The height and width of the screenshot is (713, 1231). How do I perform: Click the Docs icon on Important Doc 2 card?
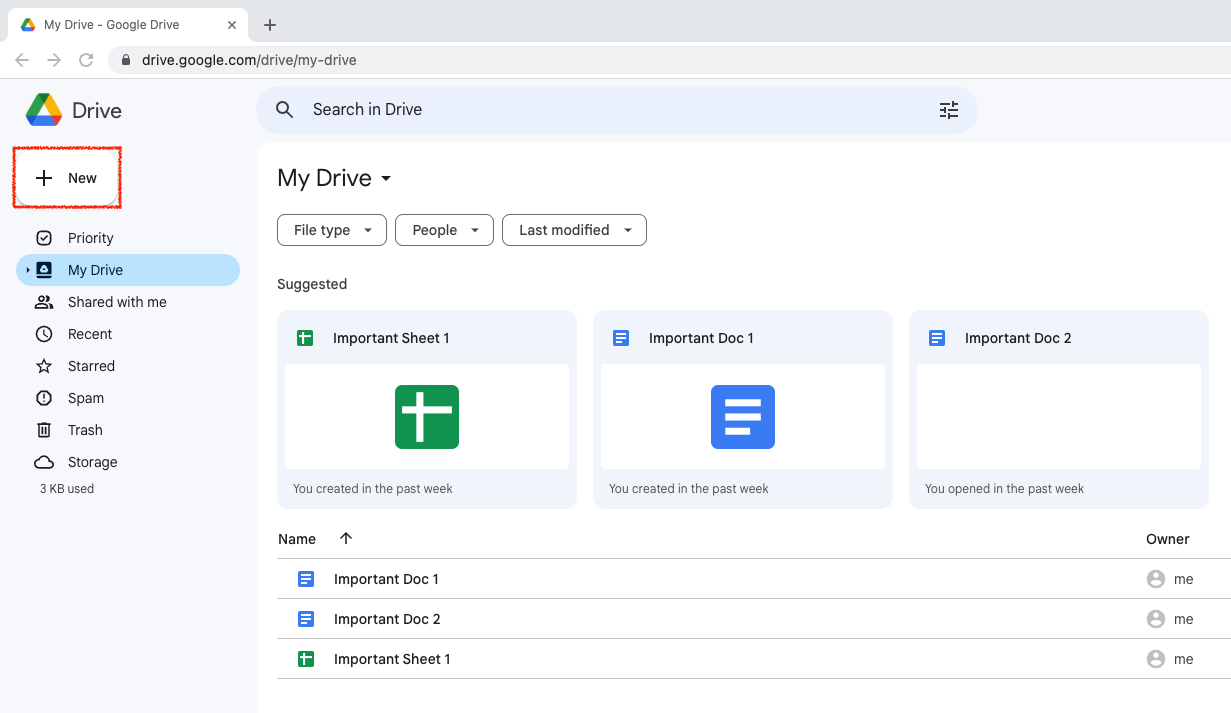point(937,338)
